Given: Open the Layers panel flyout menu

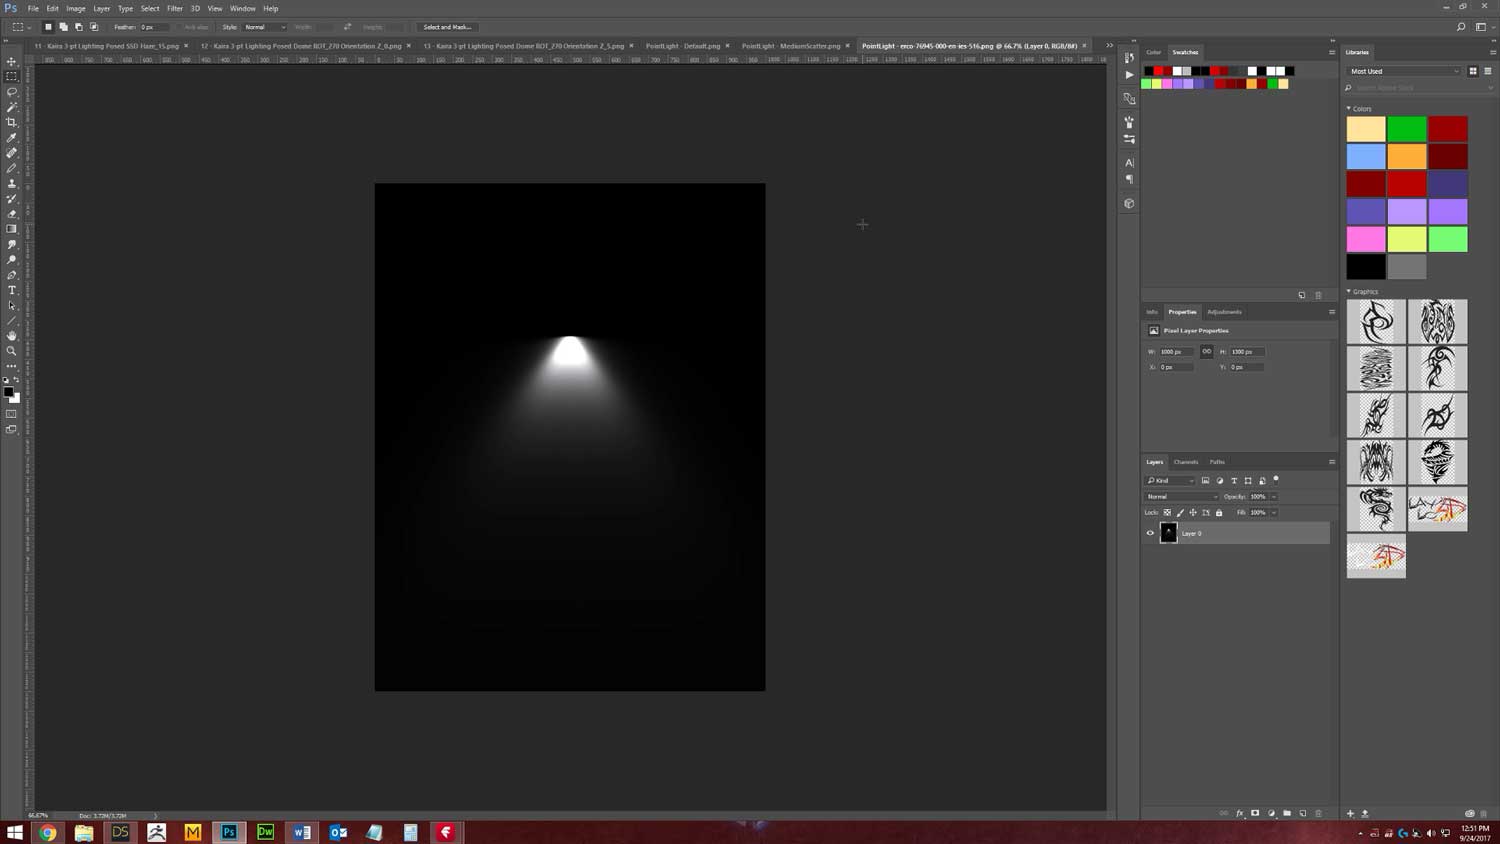Looking at the screenshot, I should click(1332, 462).
